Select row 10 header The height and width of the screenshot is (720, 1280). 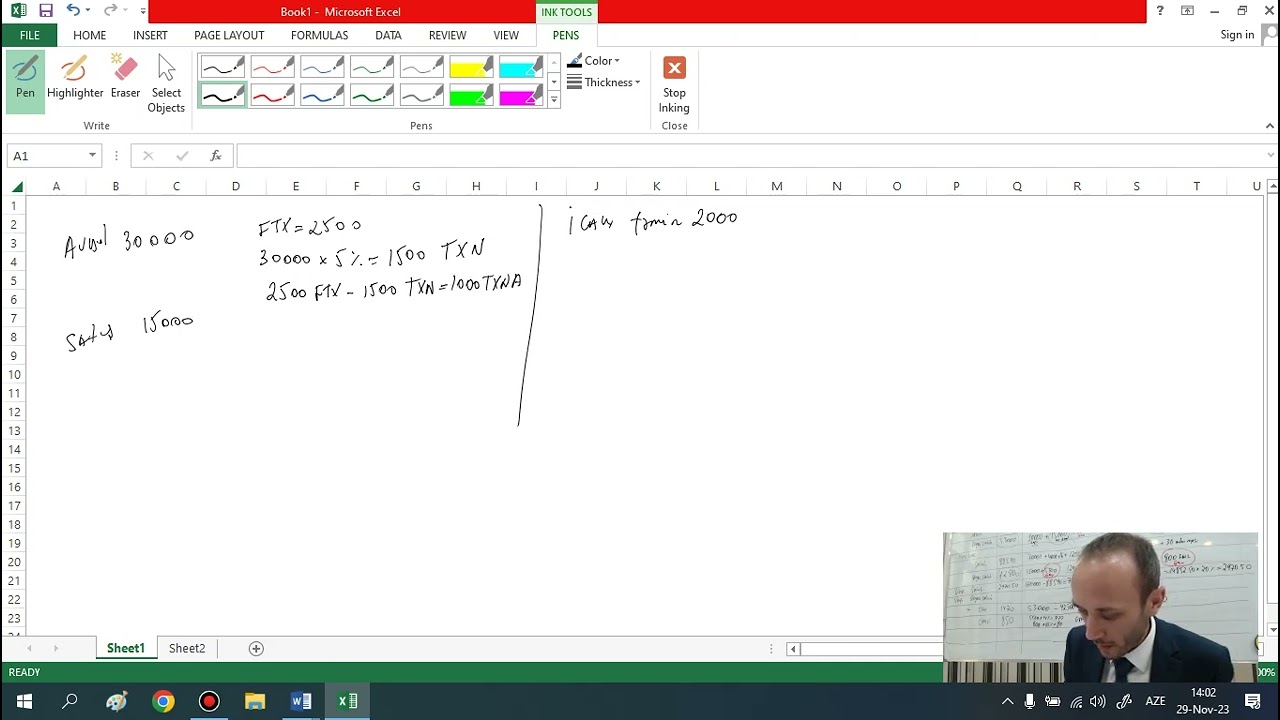14,374
